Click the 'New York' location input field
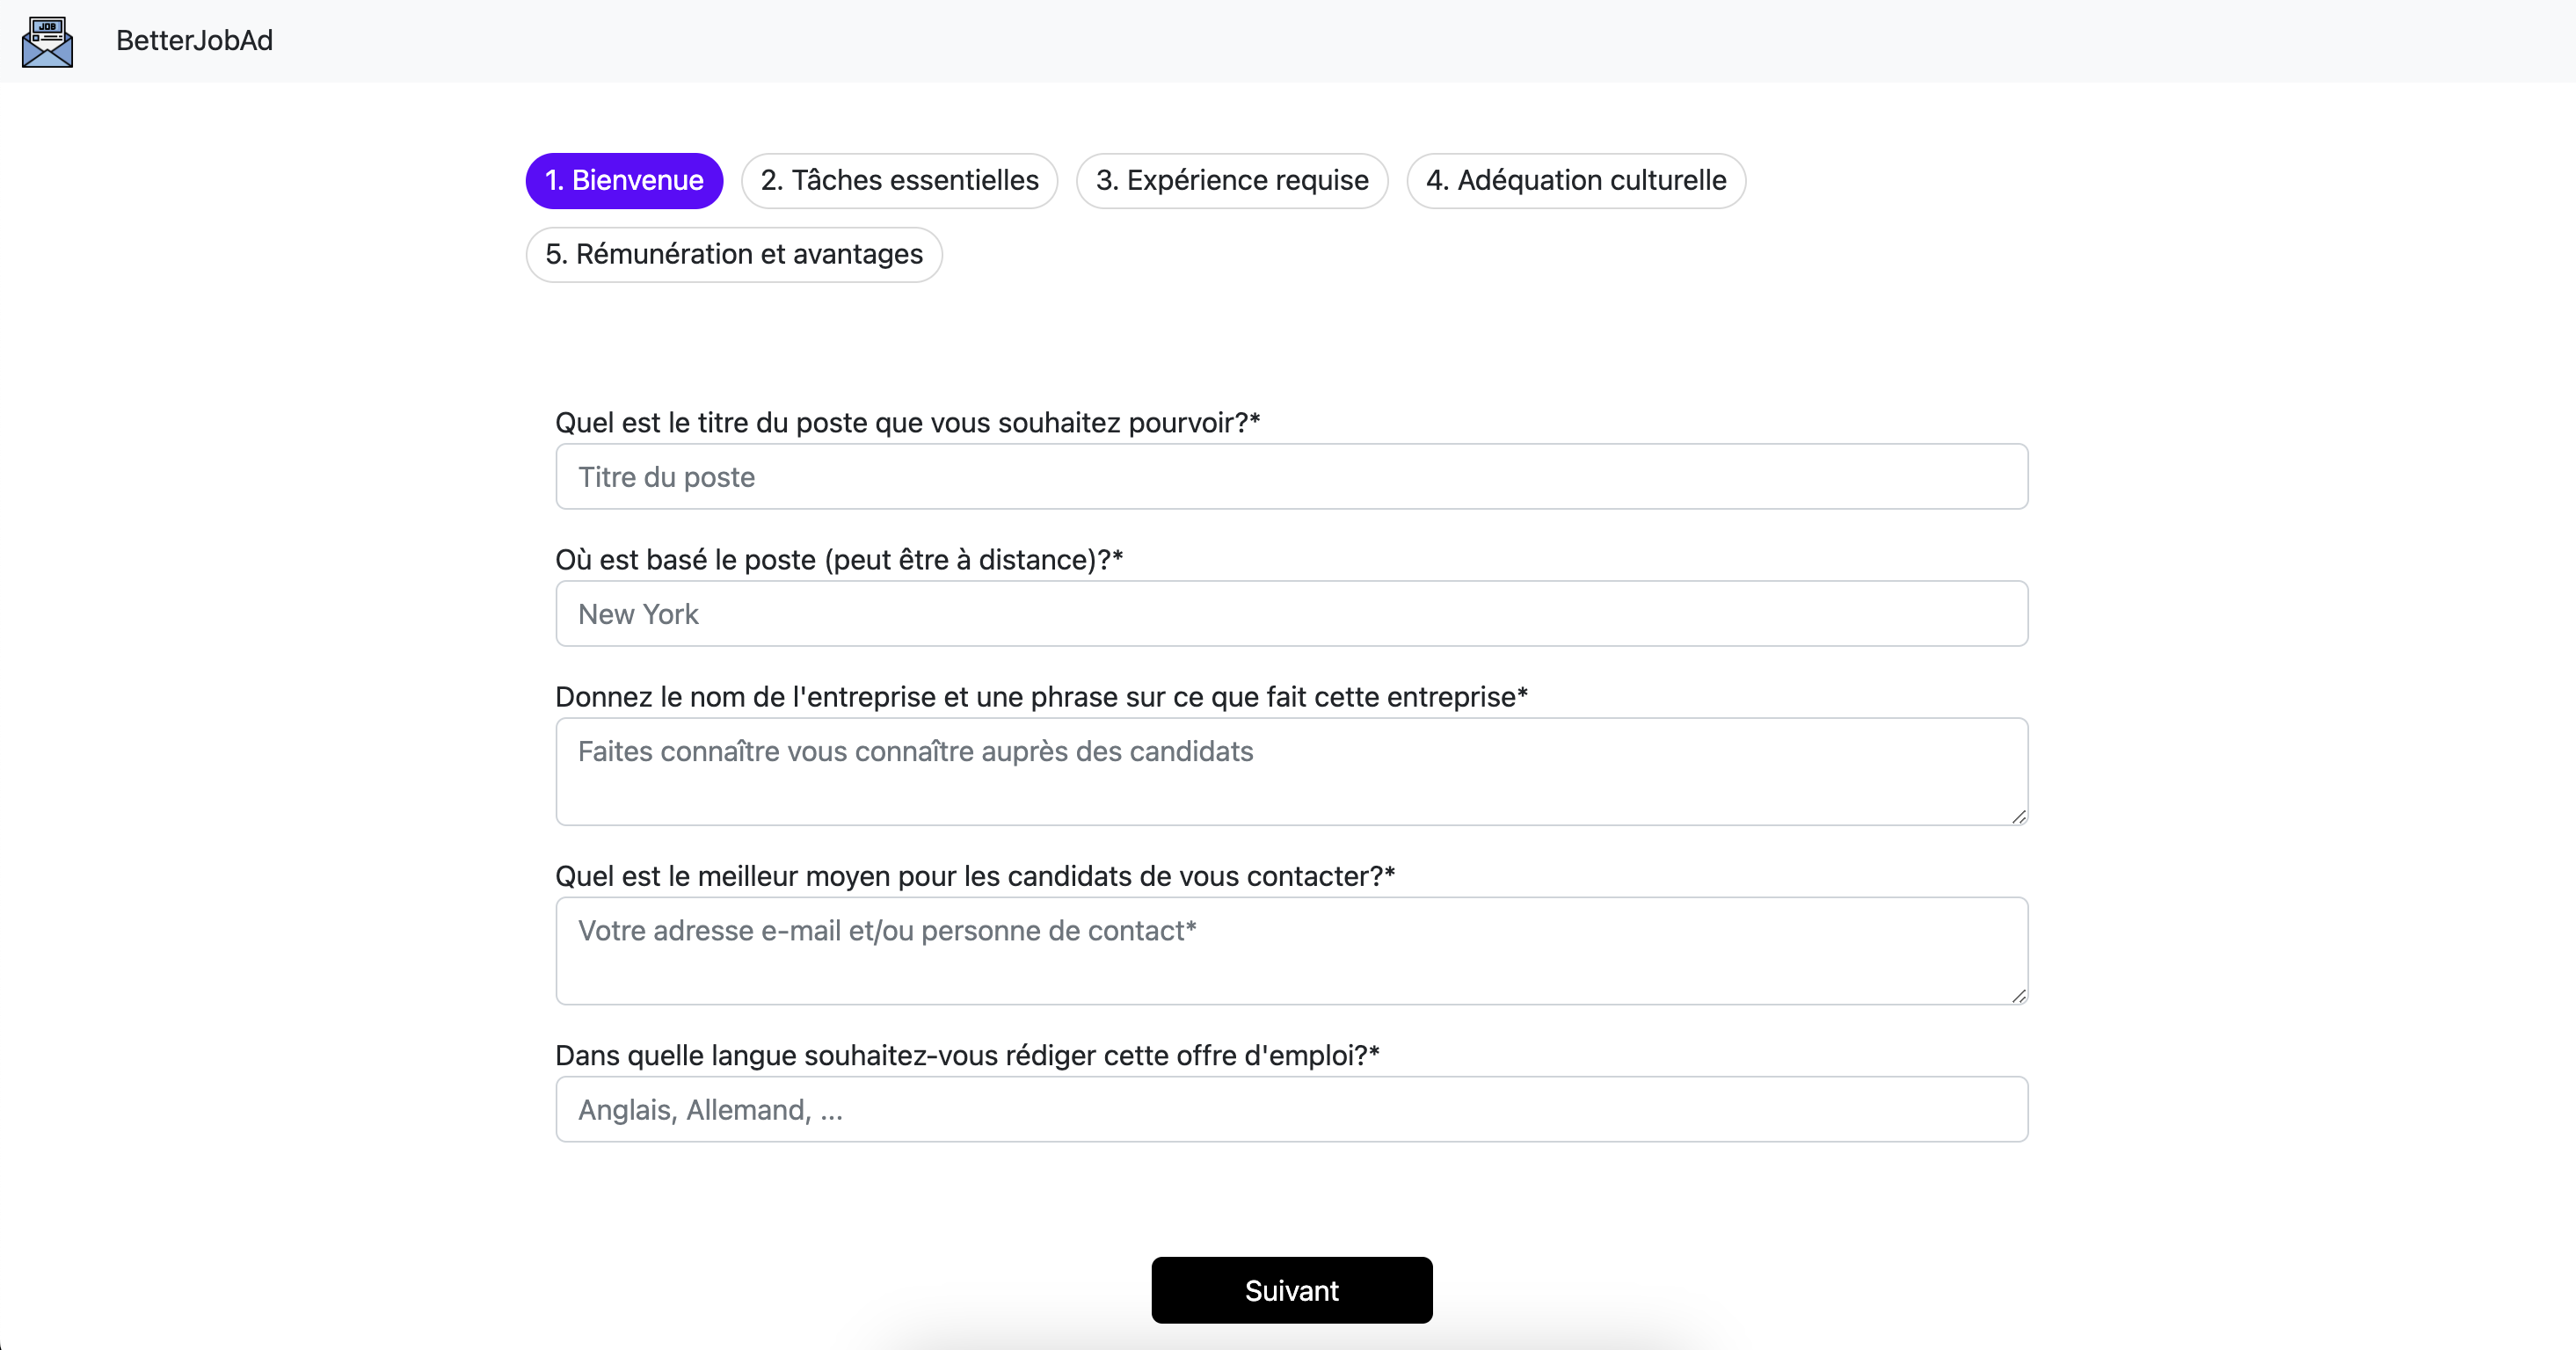This screenshot has width=2576, height=1350. pyautogui.click(x=1292, y=613)
